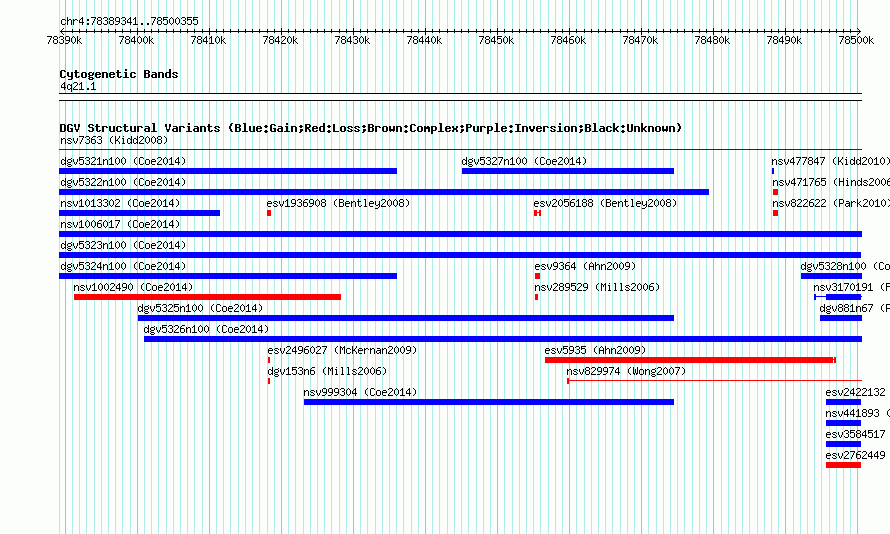Click the chr4:78389341..78500355 coordinates text
890x534 pixels.
click(x=129, y=21)
